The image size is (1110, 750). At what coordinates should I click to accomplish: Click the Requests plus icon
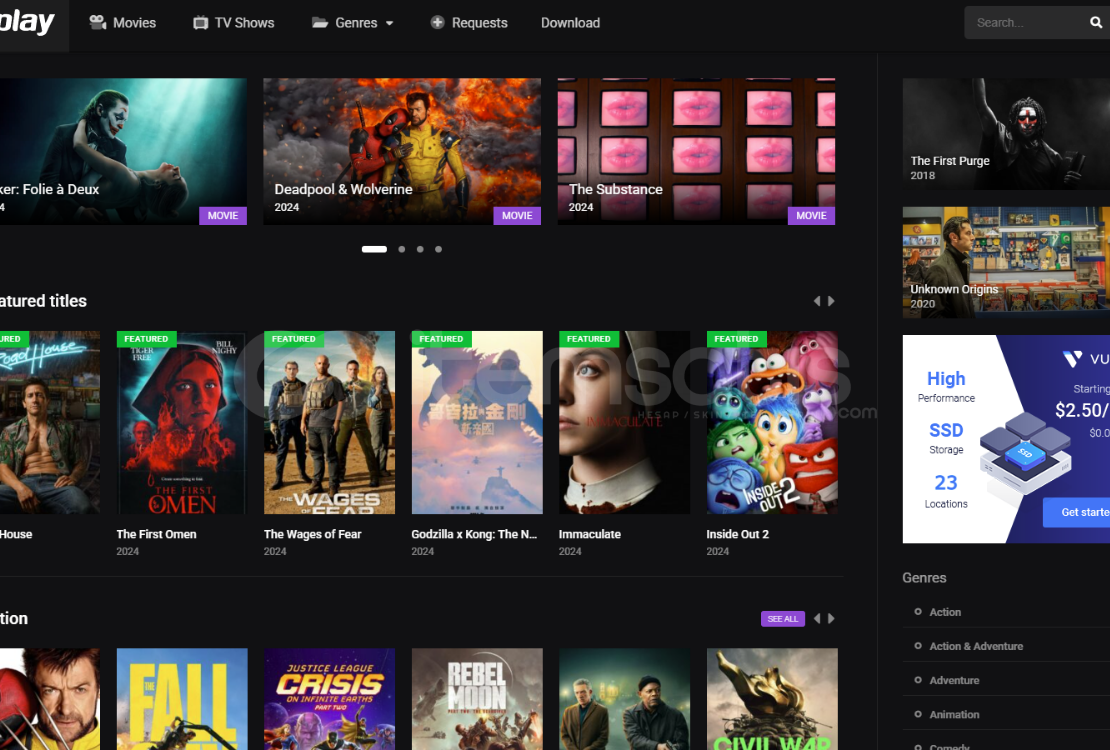coord(437,23)
